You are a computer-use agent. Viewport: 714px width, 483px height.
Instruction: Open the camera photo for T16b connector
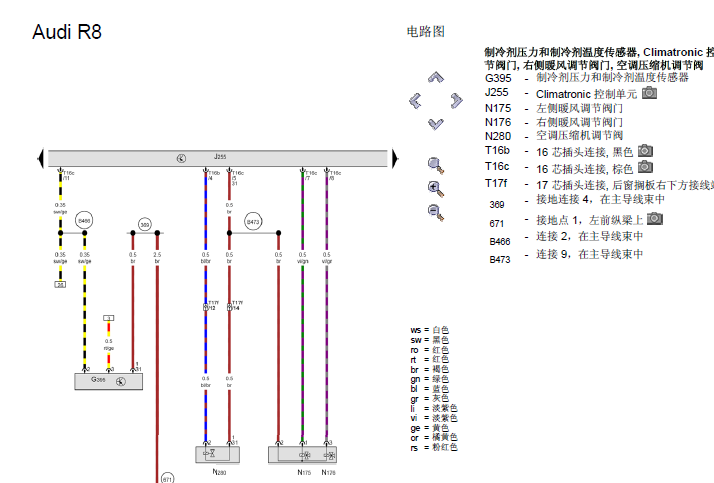(645, 150)
